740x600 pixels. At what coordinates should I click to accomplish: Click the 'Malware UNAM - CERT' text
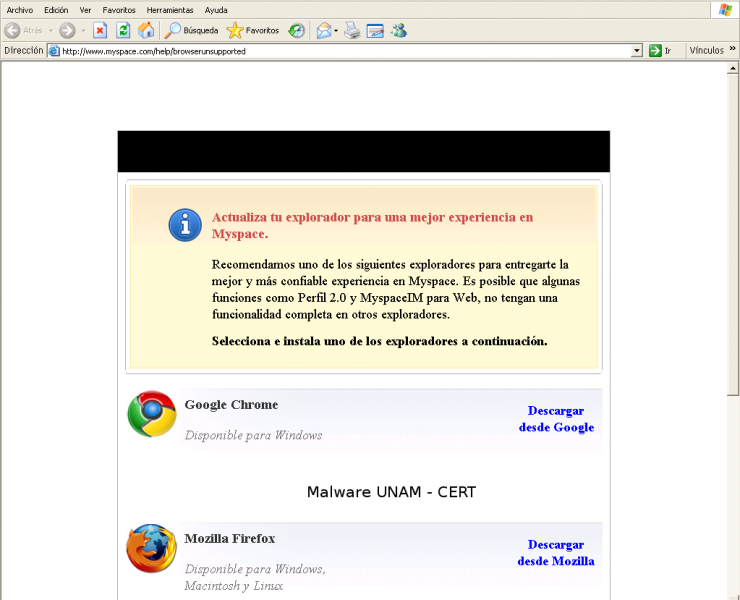391,492
